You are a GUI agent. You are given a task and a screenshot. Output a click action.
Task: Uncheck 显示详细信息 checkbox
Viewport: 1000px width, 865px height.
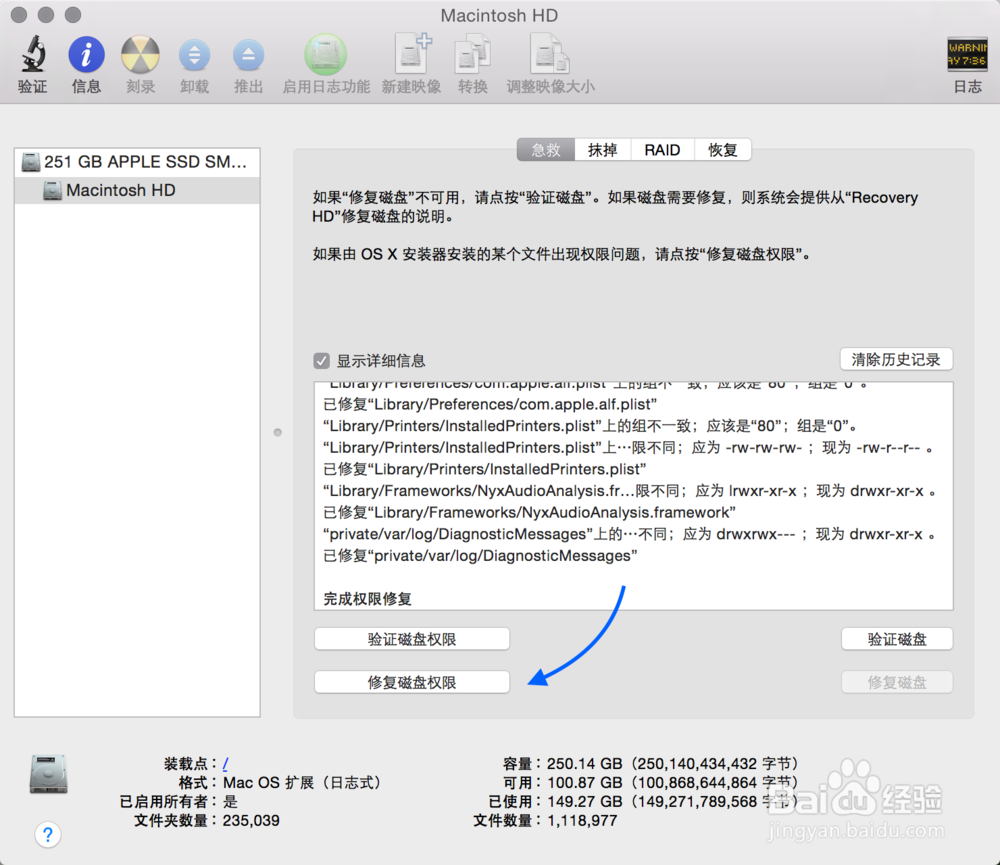pos(321,360)
